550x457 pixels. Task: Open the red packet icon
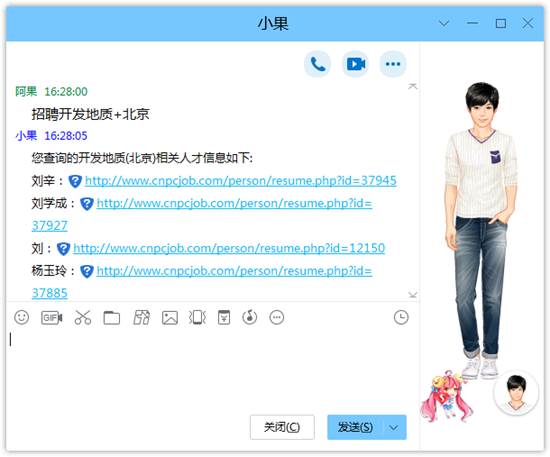pyautogui.click(x=224, y=317)
